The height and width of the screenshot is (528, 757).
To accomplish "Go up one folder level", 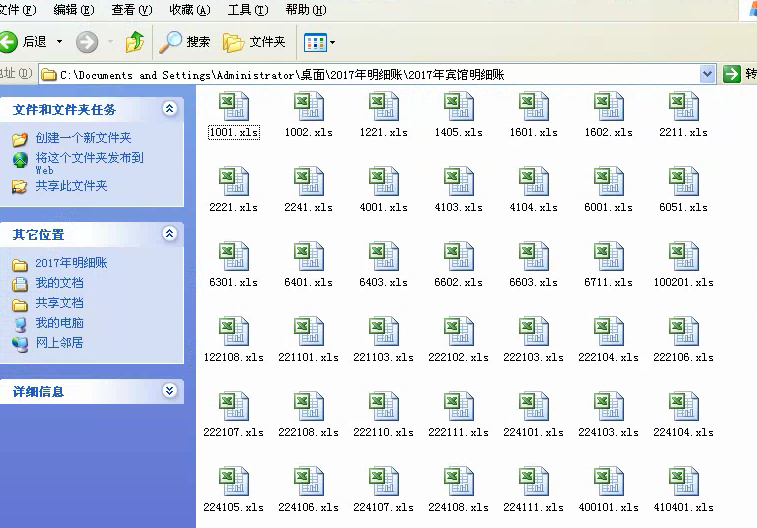I will tap(135, 42).
